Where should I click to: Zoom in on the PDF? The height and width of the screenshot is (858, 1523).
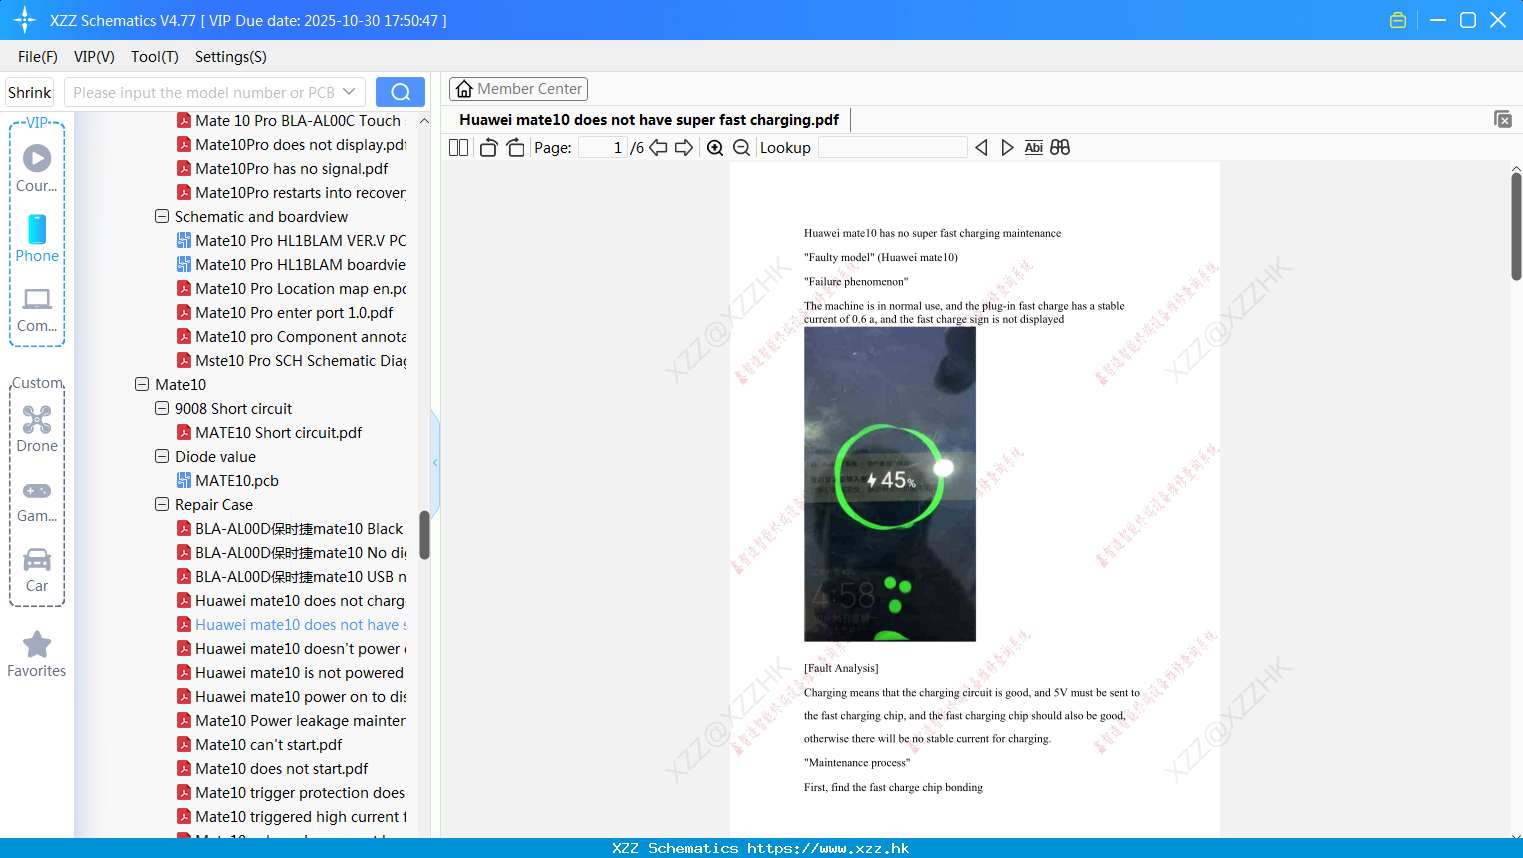click(x=715, y=148)
